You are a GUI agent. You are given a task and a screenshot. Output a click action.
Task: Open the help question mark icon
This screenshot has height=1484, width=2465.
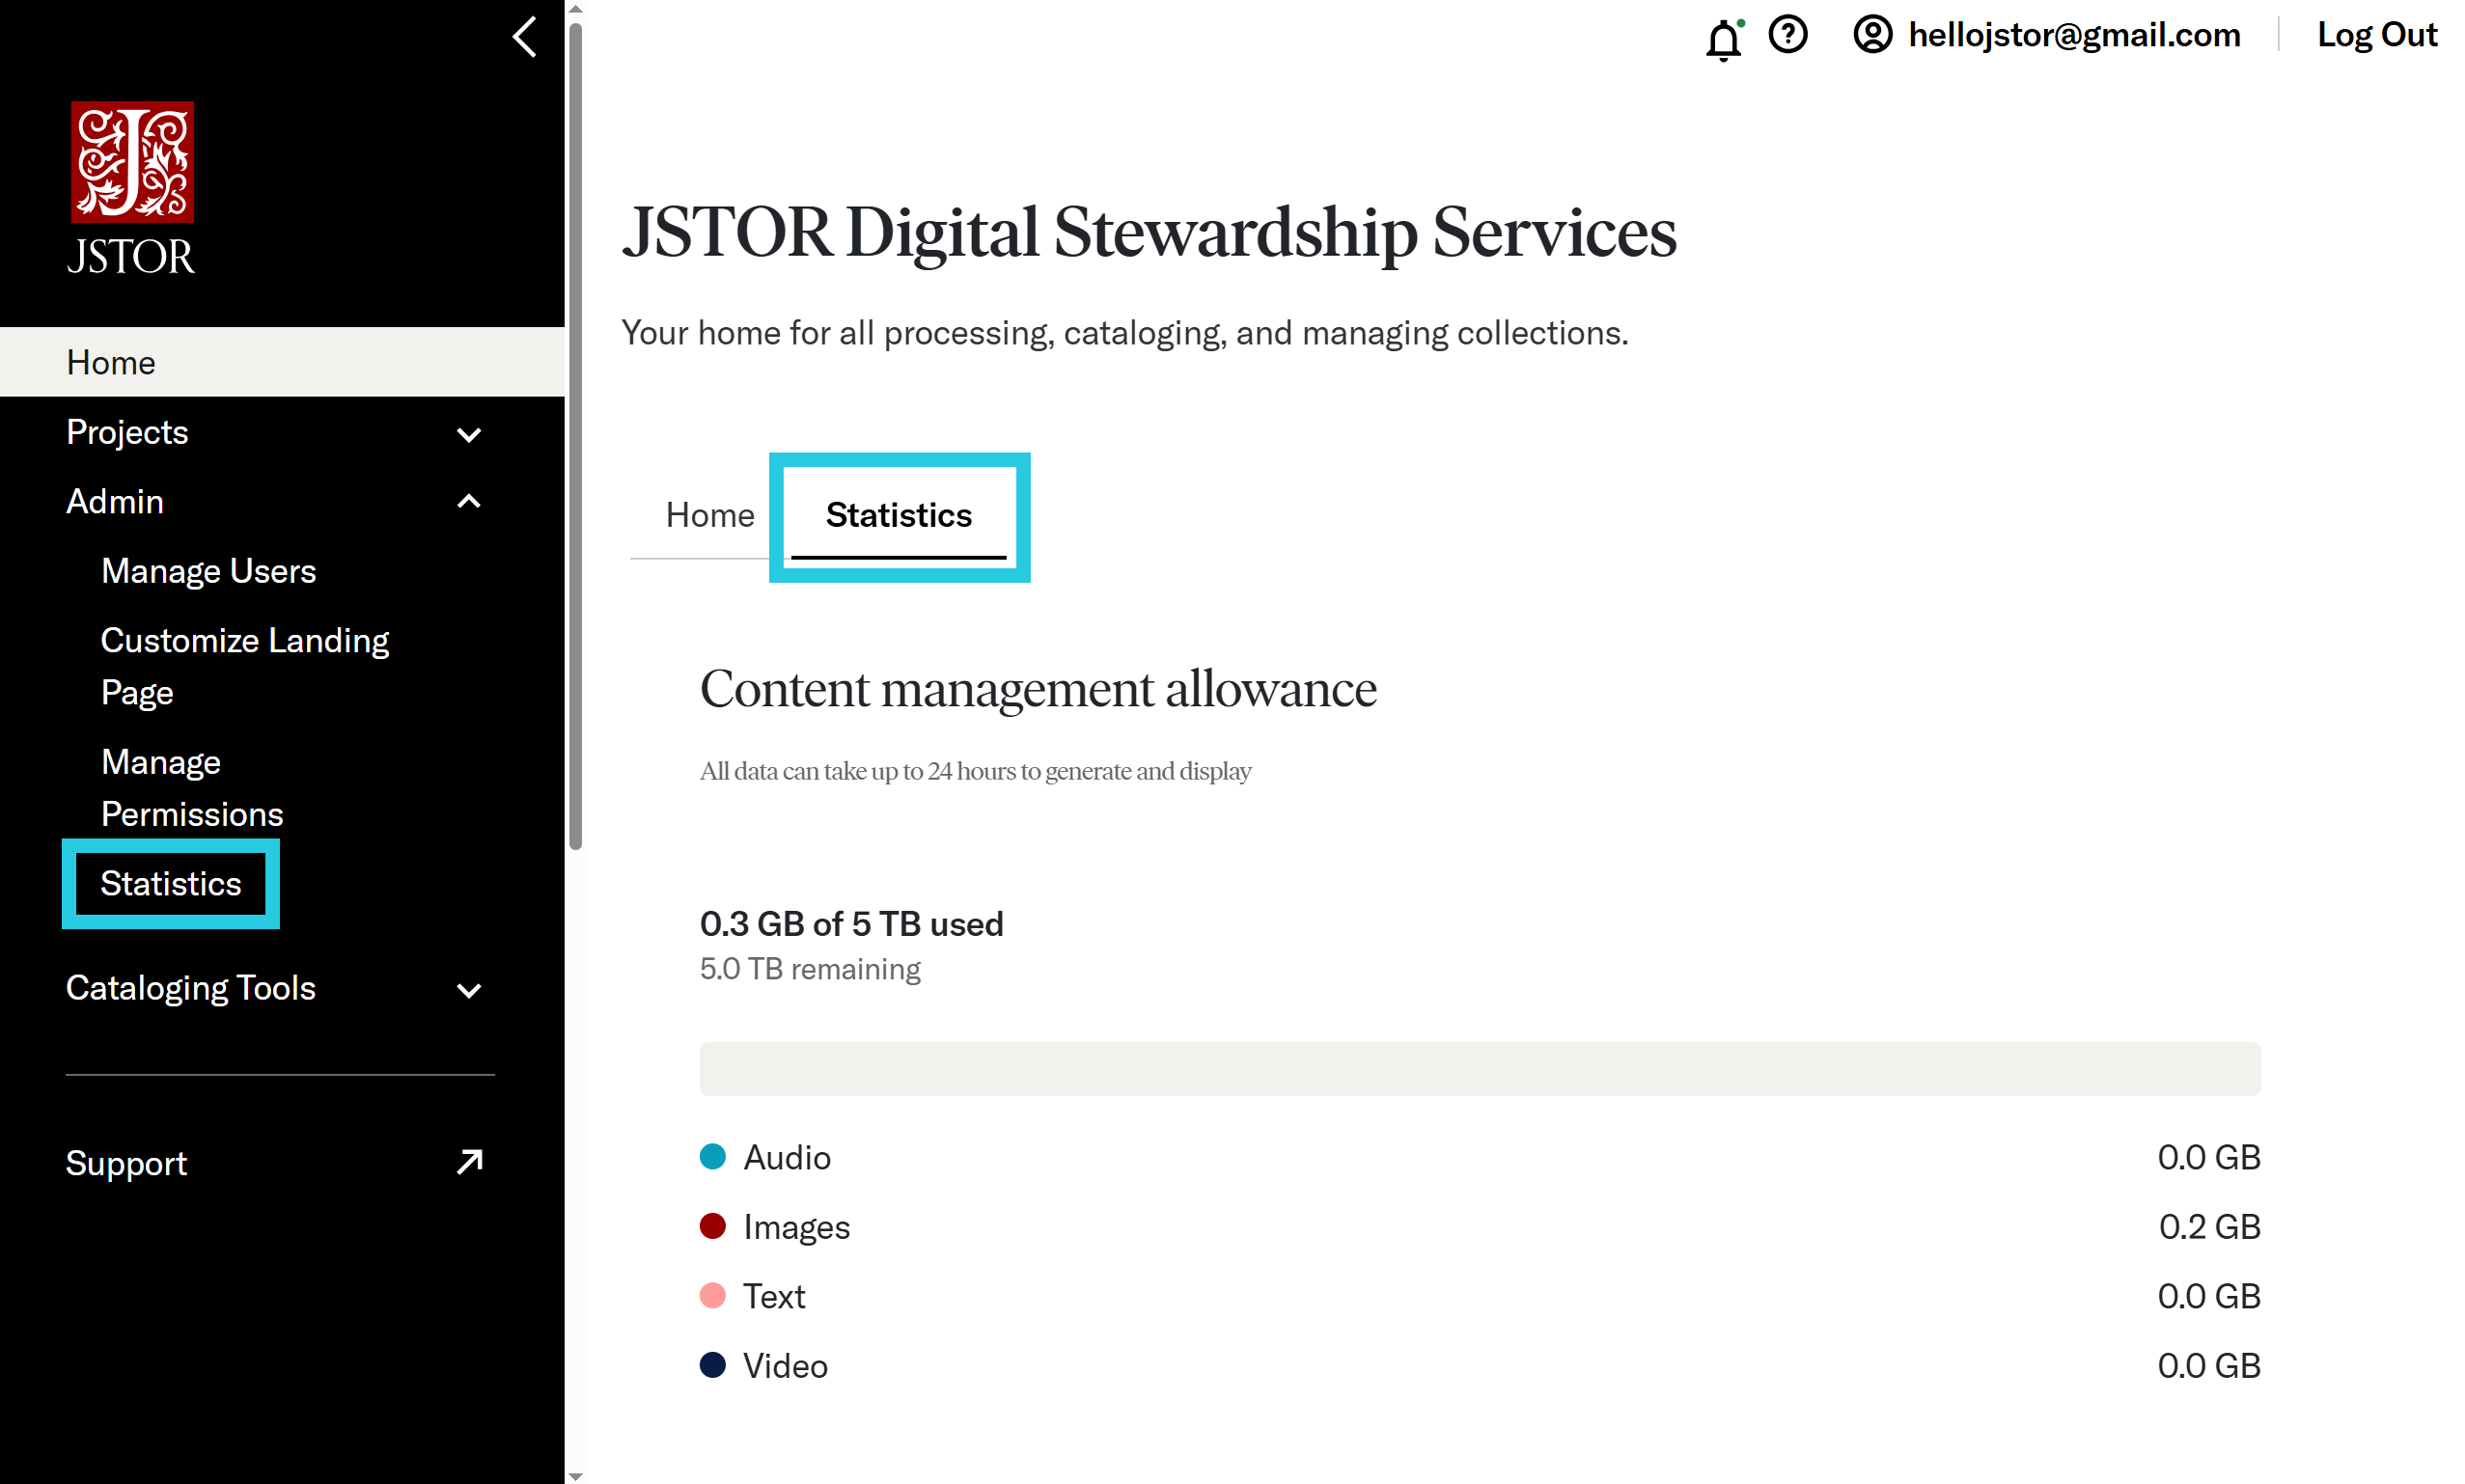pos(1788,35)
